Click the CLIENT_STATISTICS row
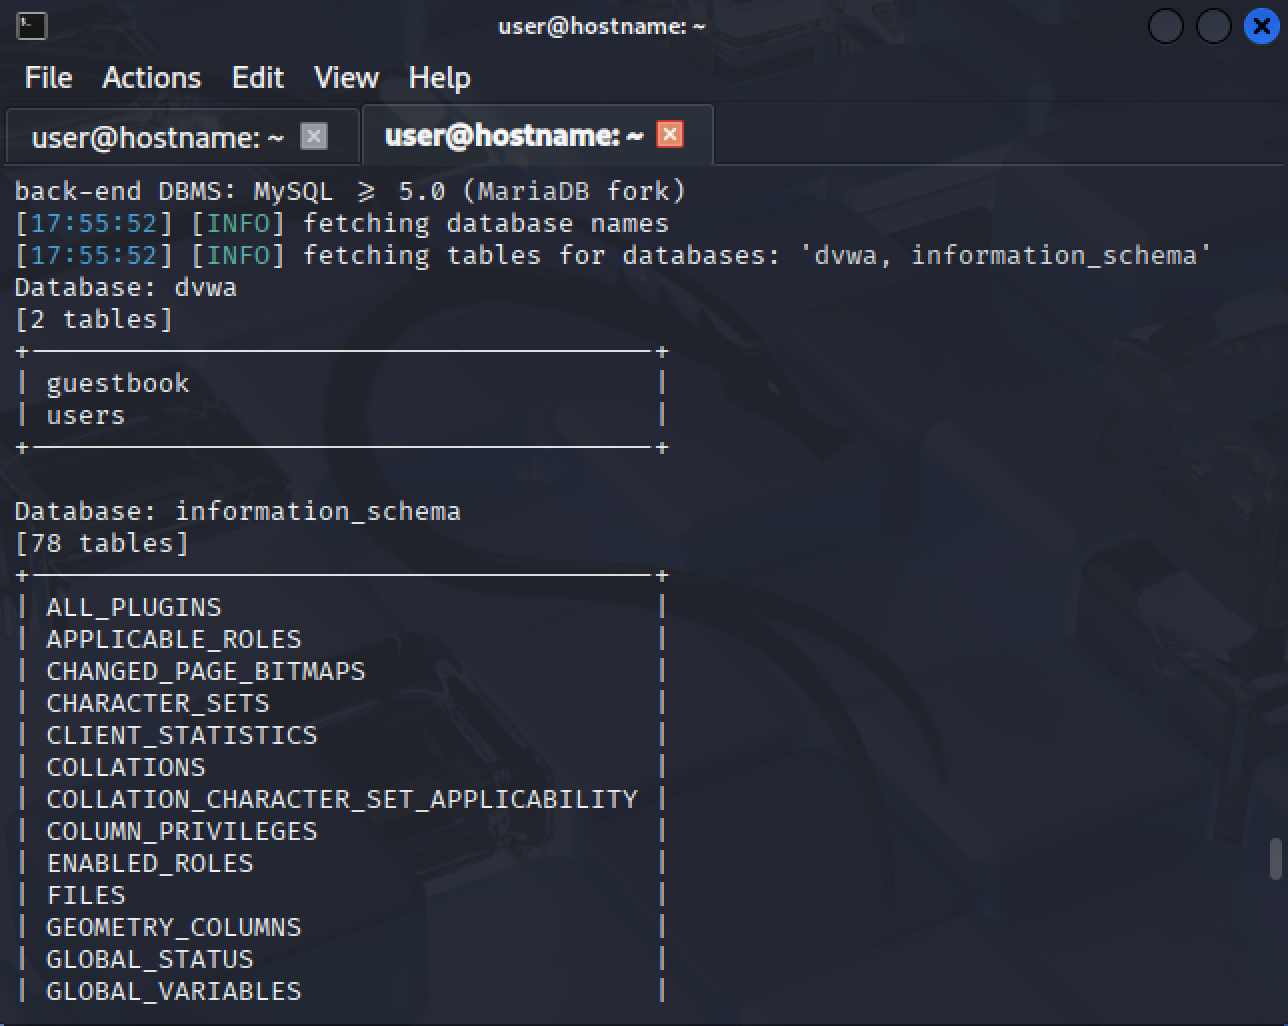The height and width of the screenshot is (1026, 1288). [340, 735]
